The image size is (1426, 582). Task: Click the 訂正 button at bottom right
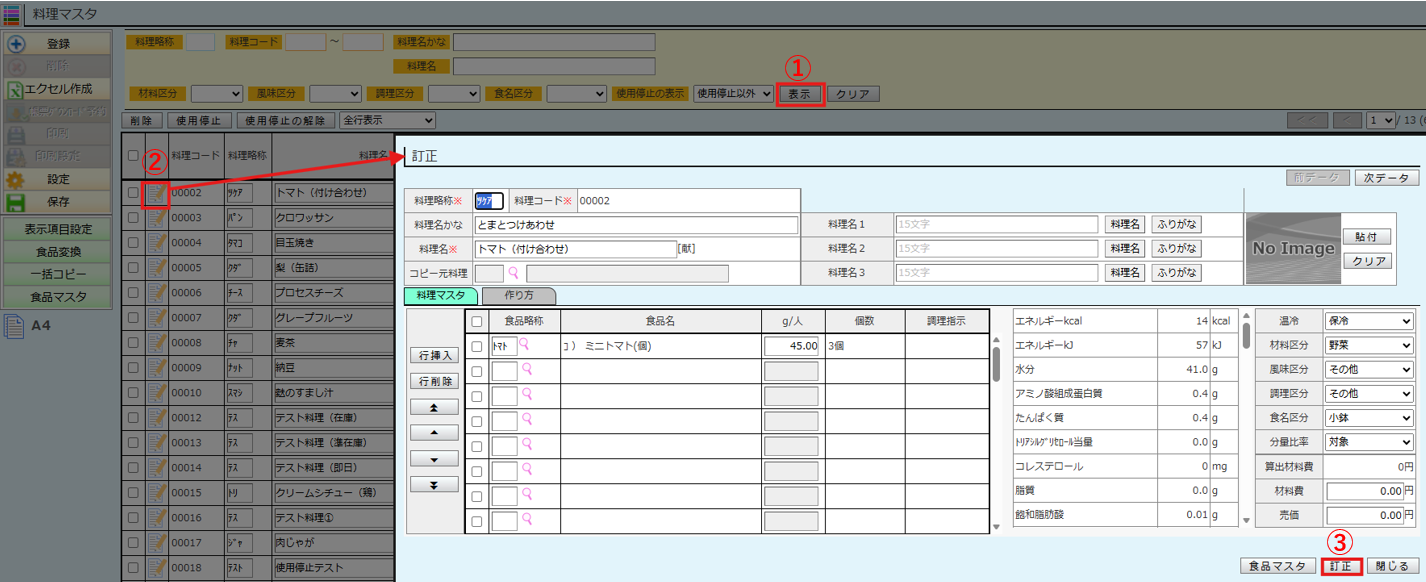(x=1339, y=566)
